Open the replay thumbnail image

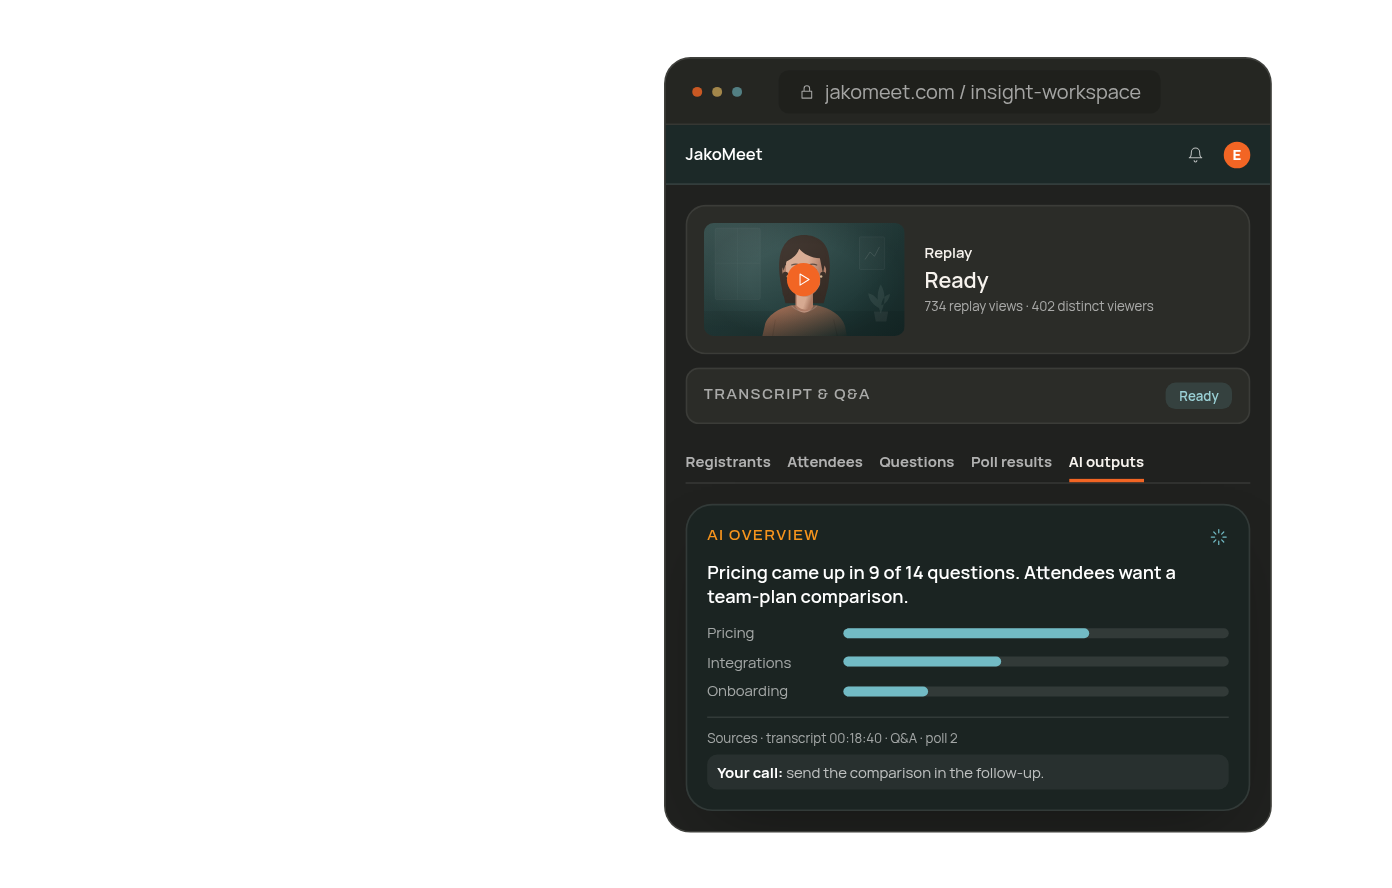click(x=804, y=280)
